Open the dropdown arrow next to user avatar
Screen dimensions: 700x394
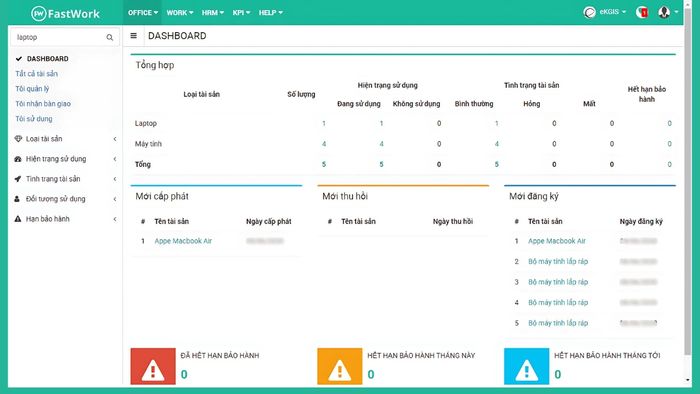point(676,12)
